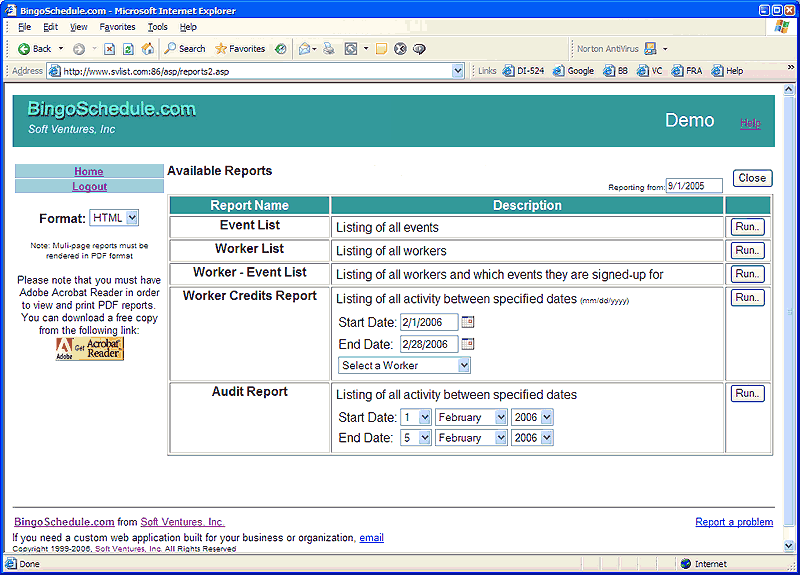Stop page loading with the red X icon
The width and height of the screenshot is (800, 575).
[109, 49]
